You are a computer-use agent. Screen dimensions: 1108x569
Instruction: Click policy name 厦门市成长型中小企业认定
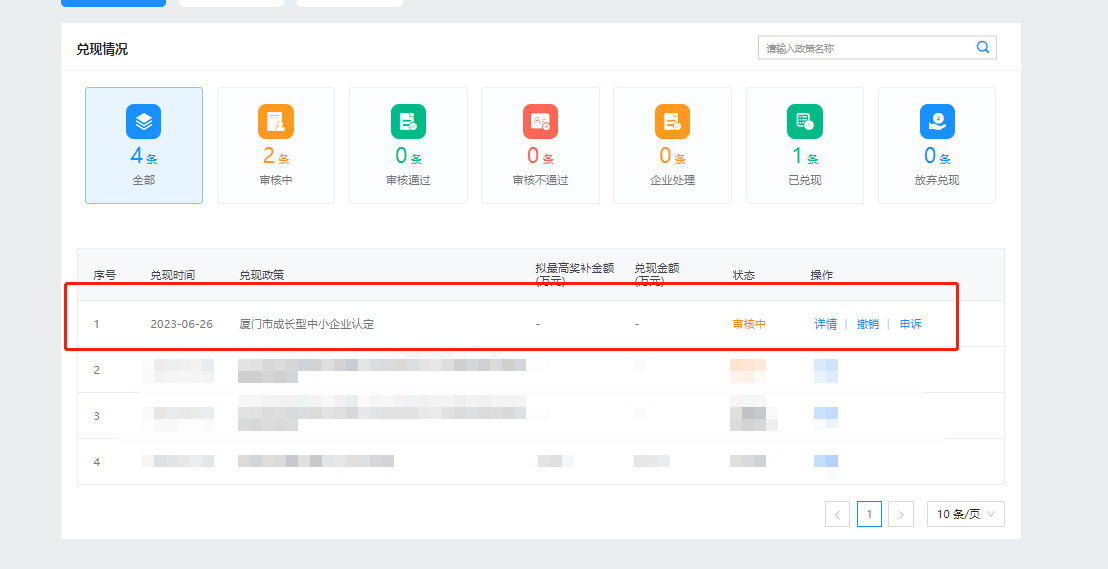(x=307, y=324)
